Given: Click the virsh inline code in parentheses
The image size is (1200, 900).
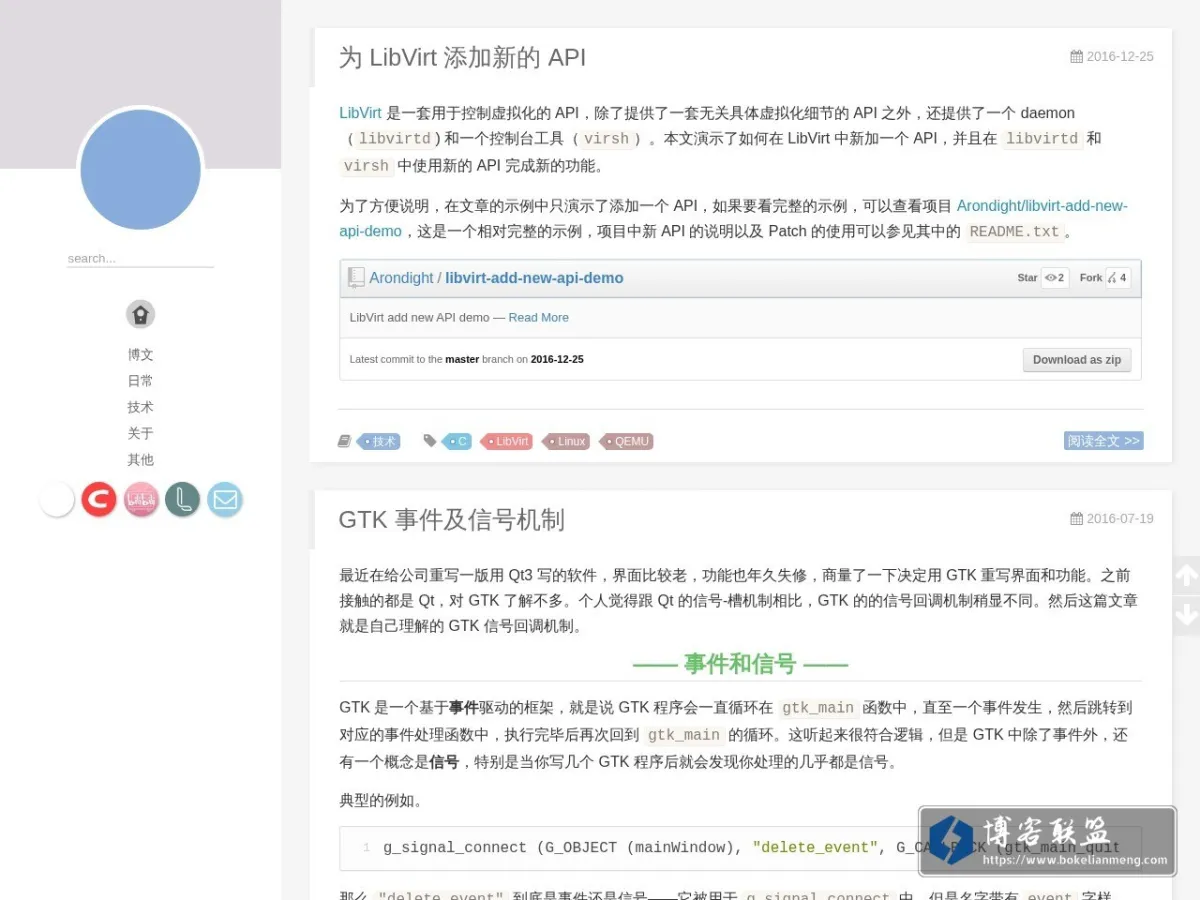Looking at the screenshot, I should pos(607,139).
